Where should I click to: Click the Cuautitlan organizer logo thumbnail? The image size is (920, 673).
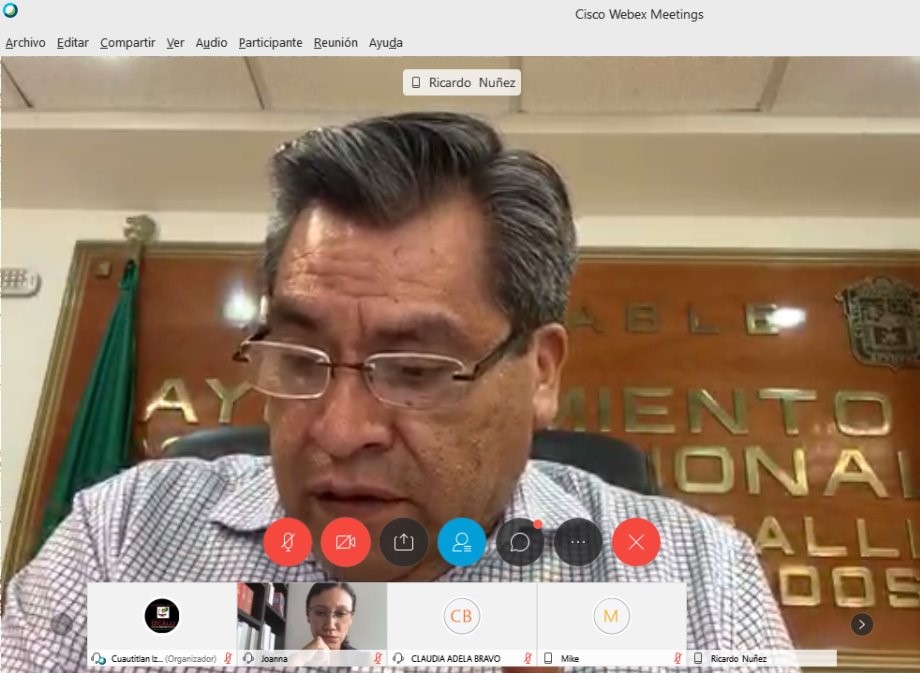[x=162, y=616]
